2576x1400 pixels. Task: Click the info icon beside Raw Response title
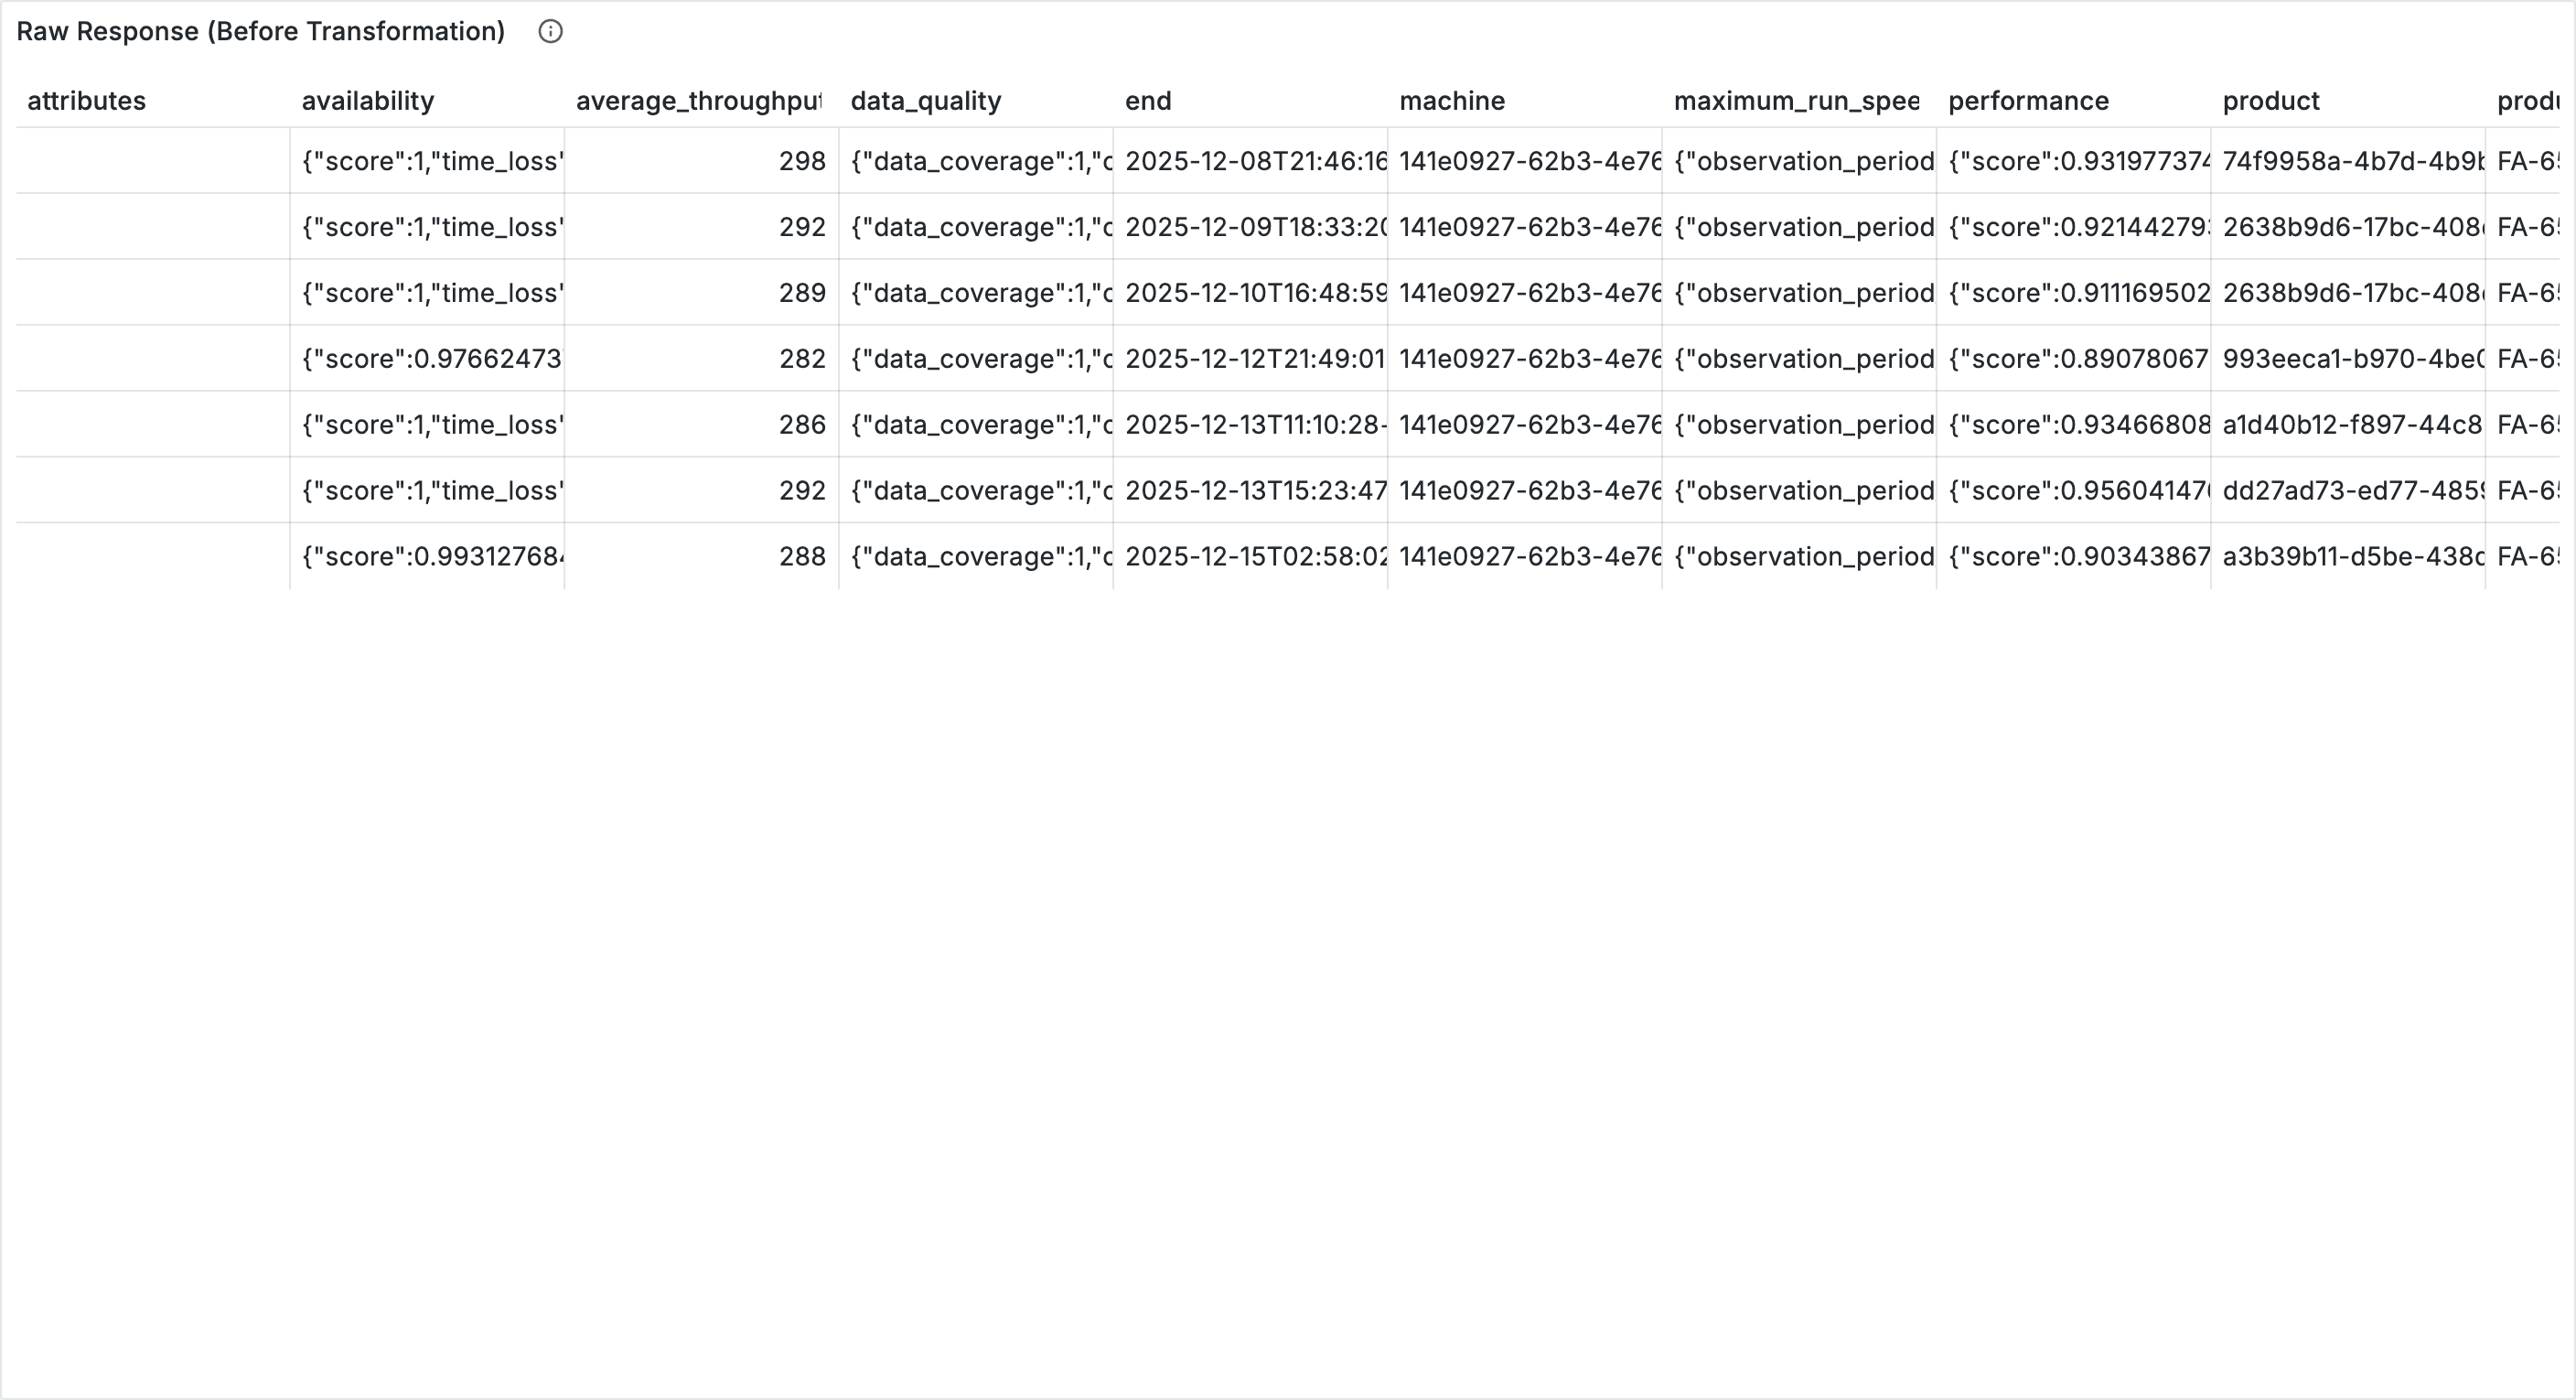550,32
